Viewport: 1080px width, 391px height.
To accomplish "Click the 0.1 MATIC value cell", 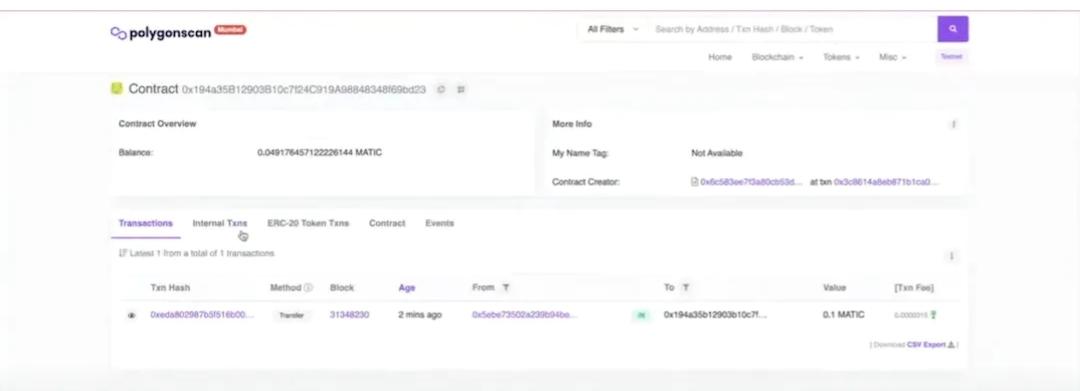I will (843, 315).
